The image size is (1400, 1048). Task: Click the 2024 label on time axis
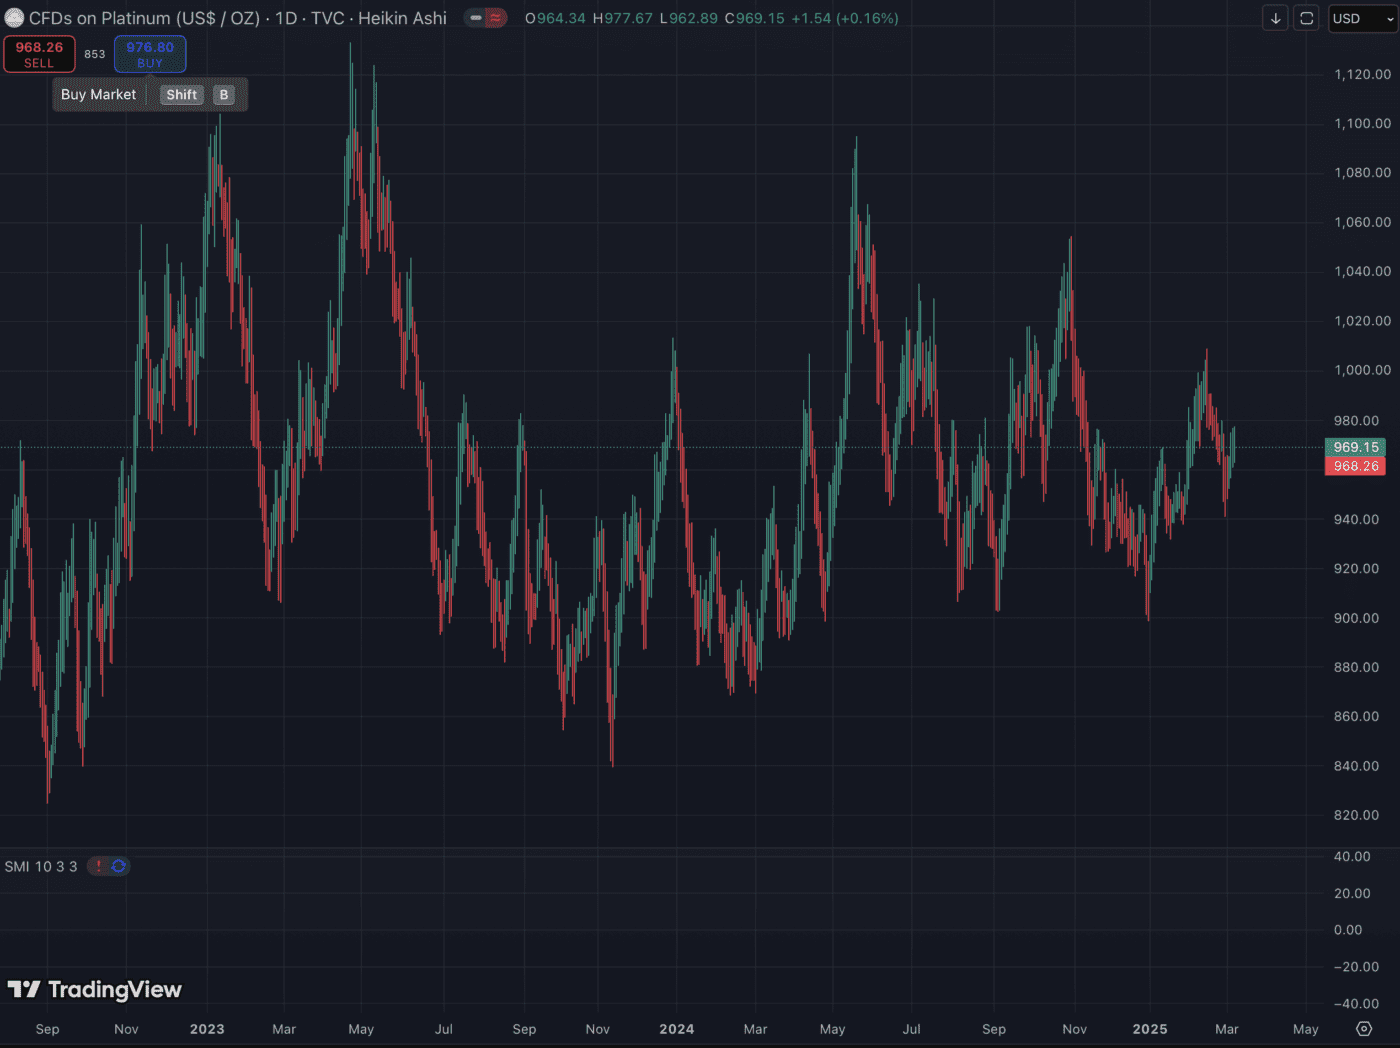click(676, 1029)
